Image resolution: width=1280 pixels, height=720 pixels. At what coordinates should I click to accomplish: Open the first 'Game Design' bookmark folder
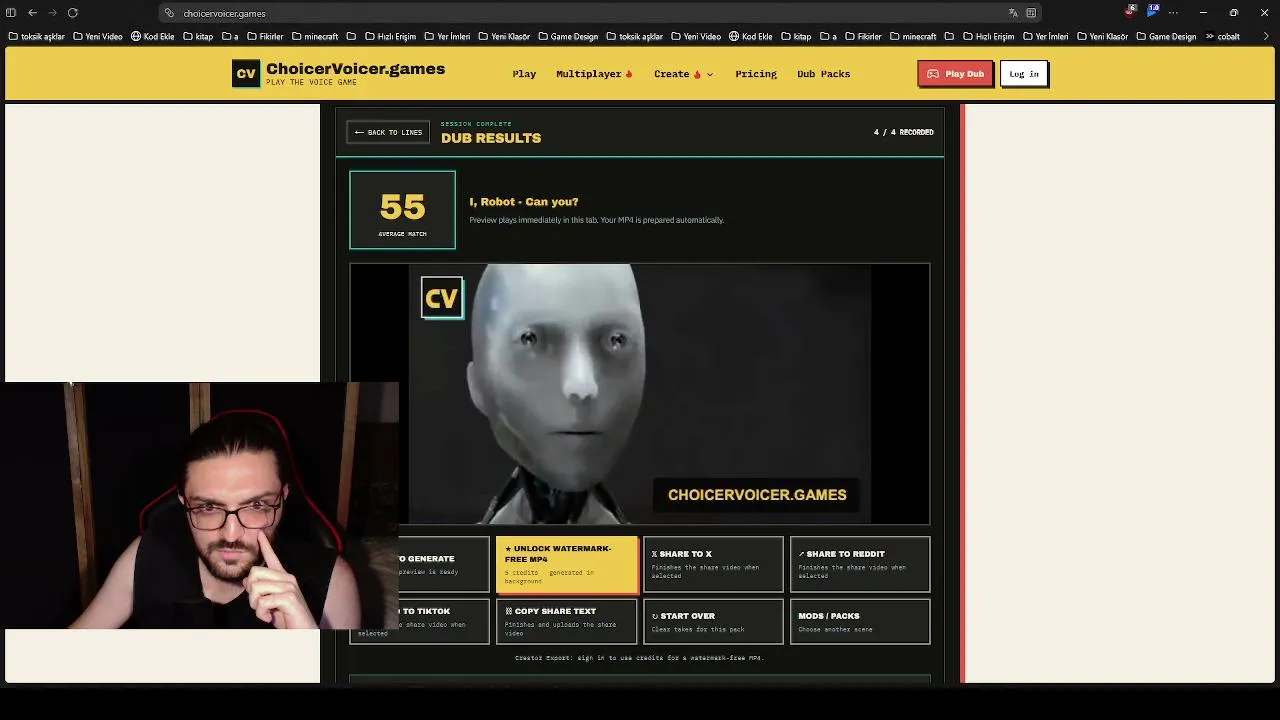[567, 37]
